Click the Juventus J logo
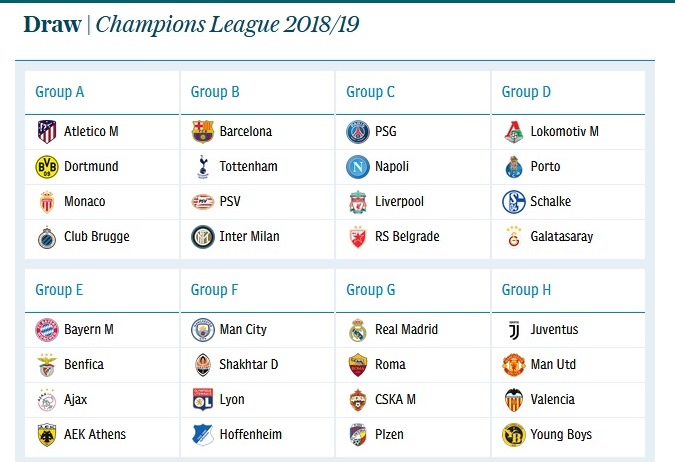 click(x=514, y=330)
